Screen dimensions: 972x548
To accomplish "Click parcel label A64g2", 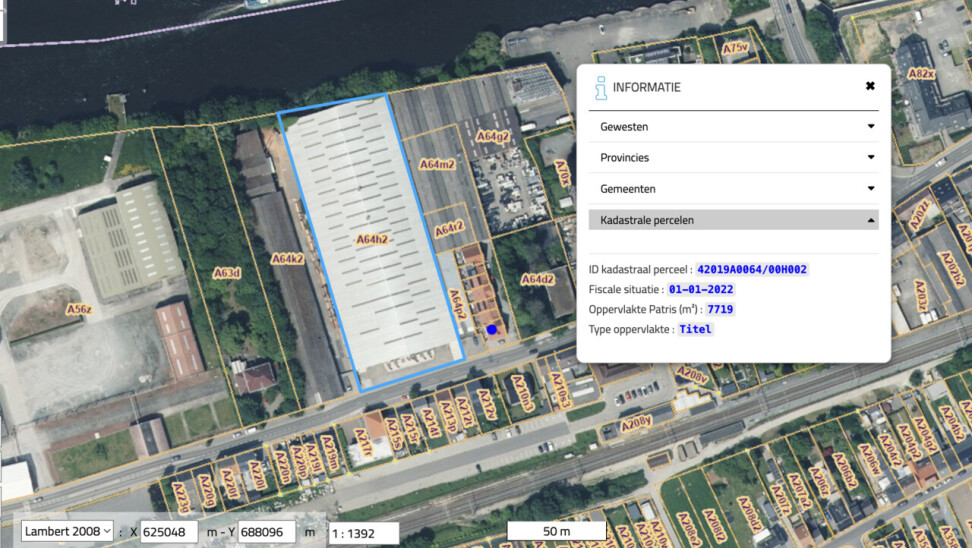I will click(x=492, y=136).
